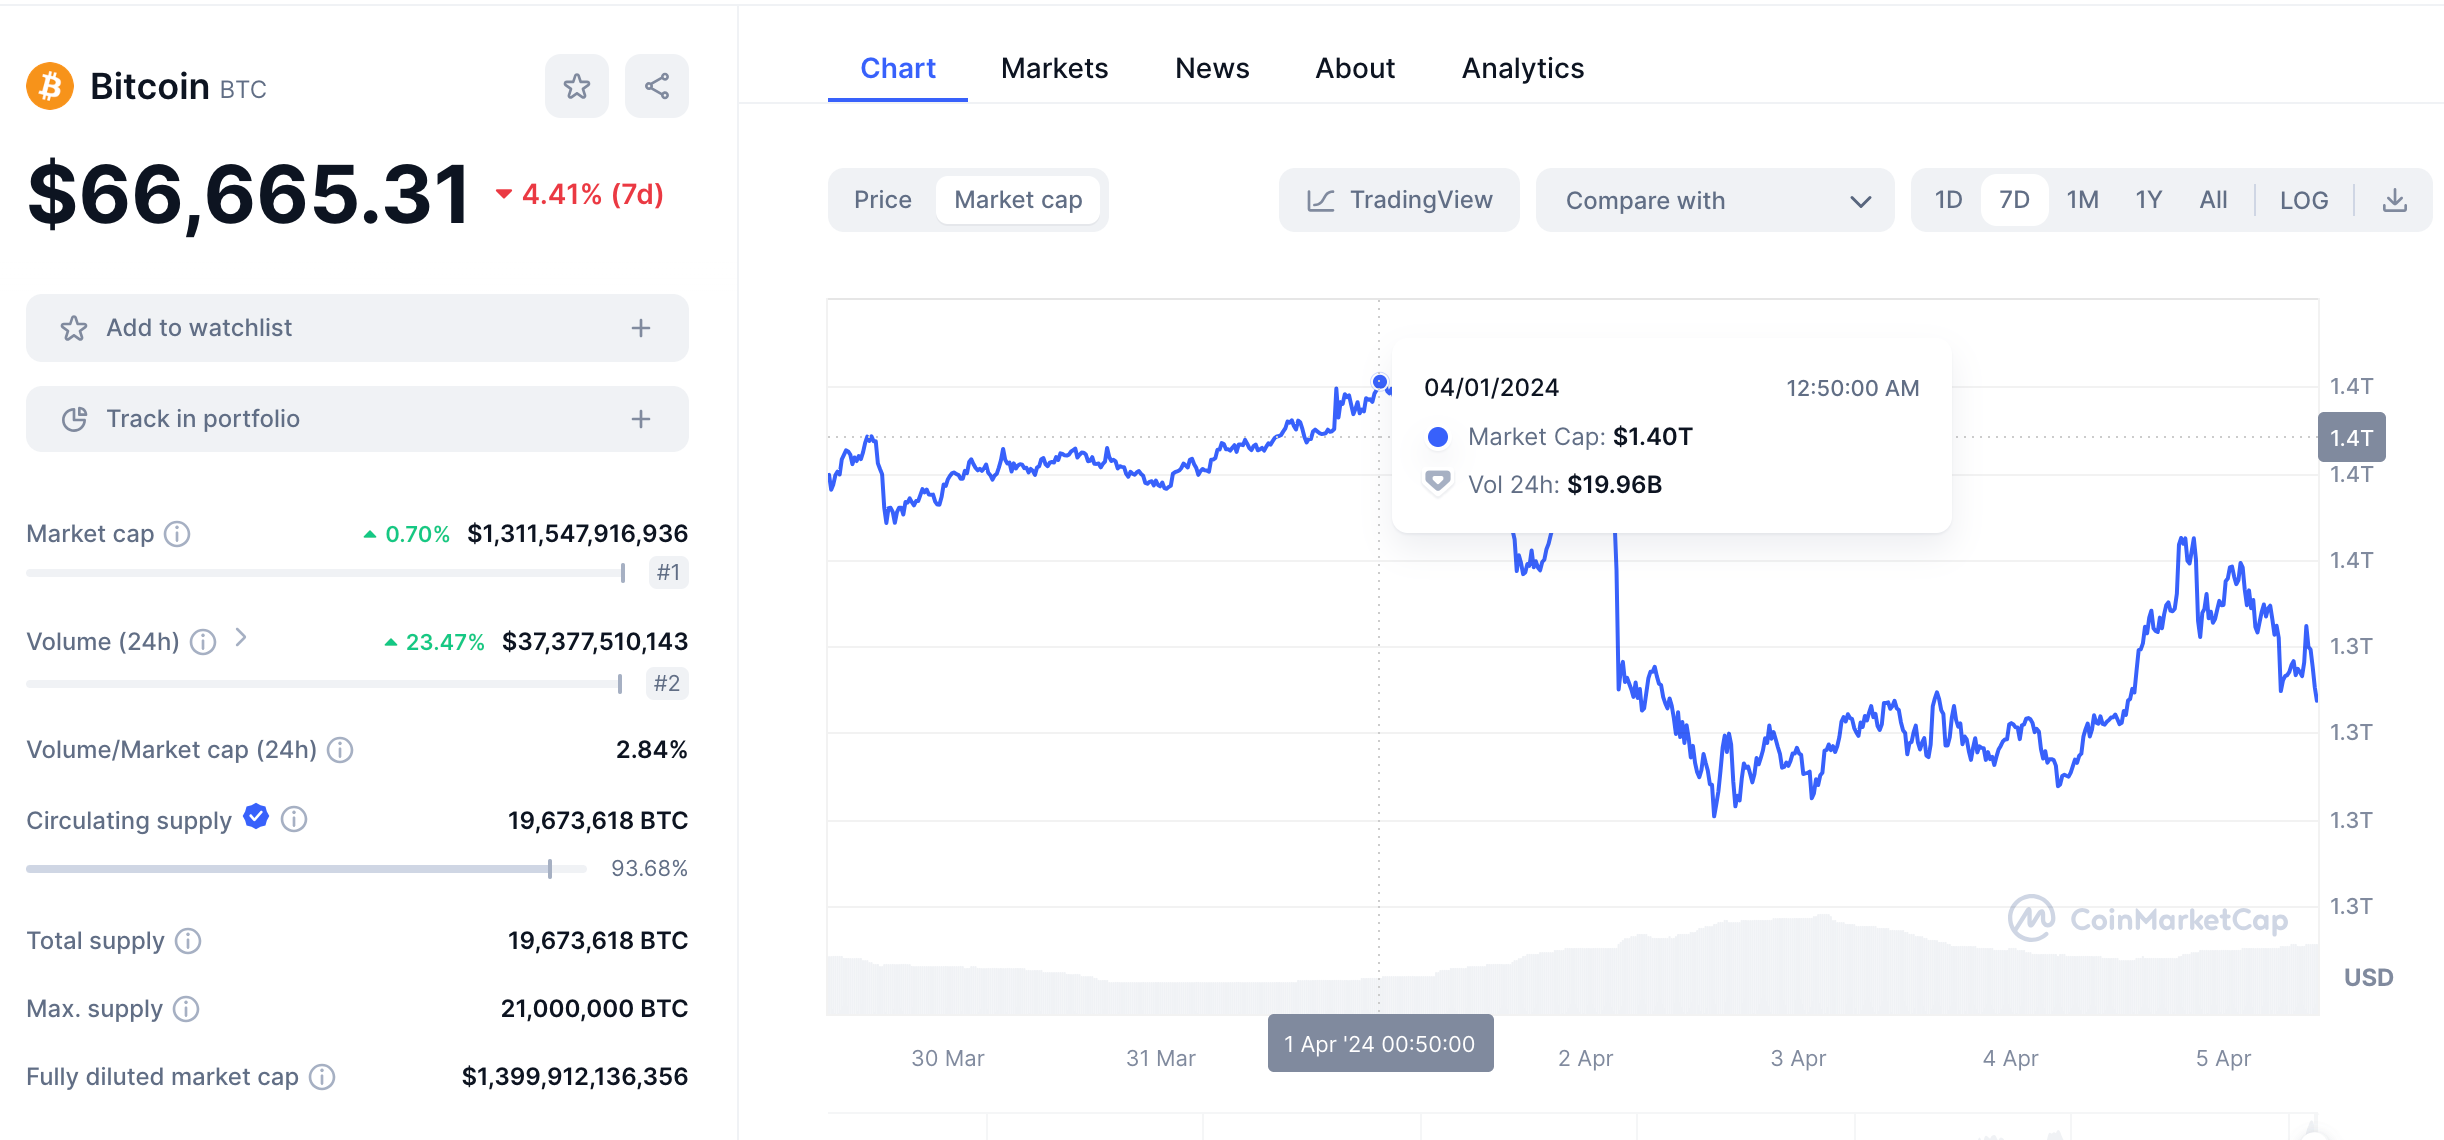Viewport: 2444px width, 1140px height.
Task: Toggle the 1D time range
Action: click(x=1948, y=199)
